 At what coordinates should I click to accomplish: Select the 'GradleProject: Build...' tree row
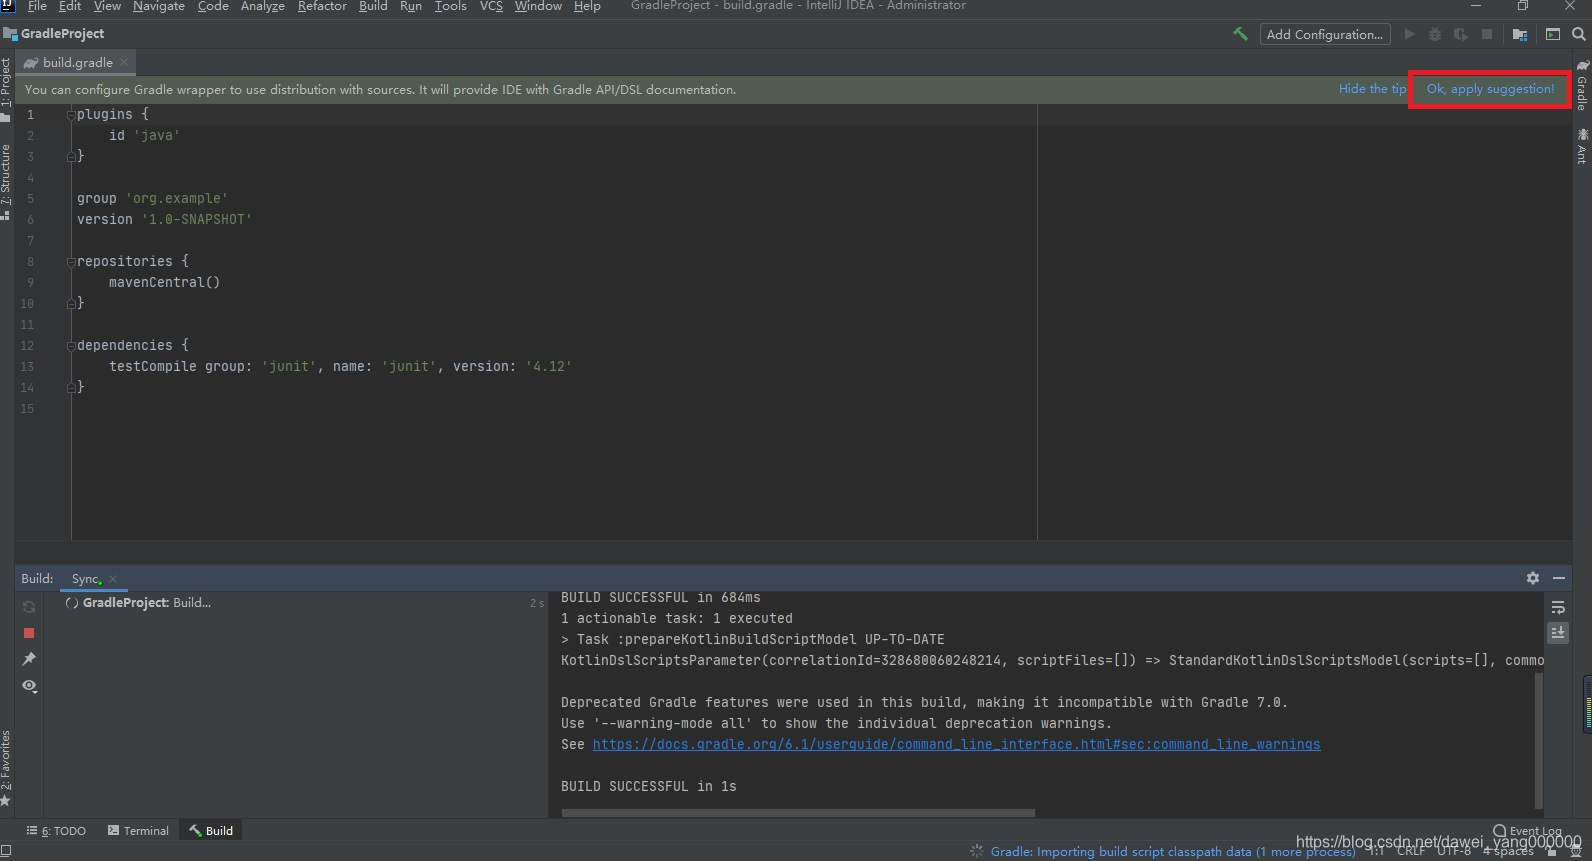(x=298, y=603)
